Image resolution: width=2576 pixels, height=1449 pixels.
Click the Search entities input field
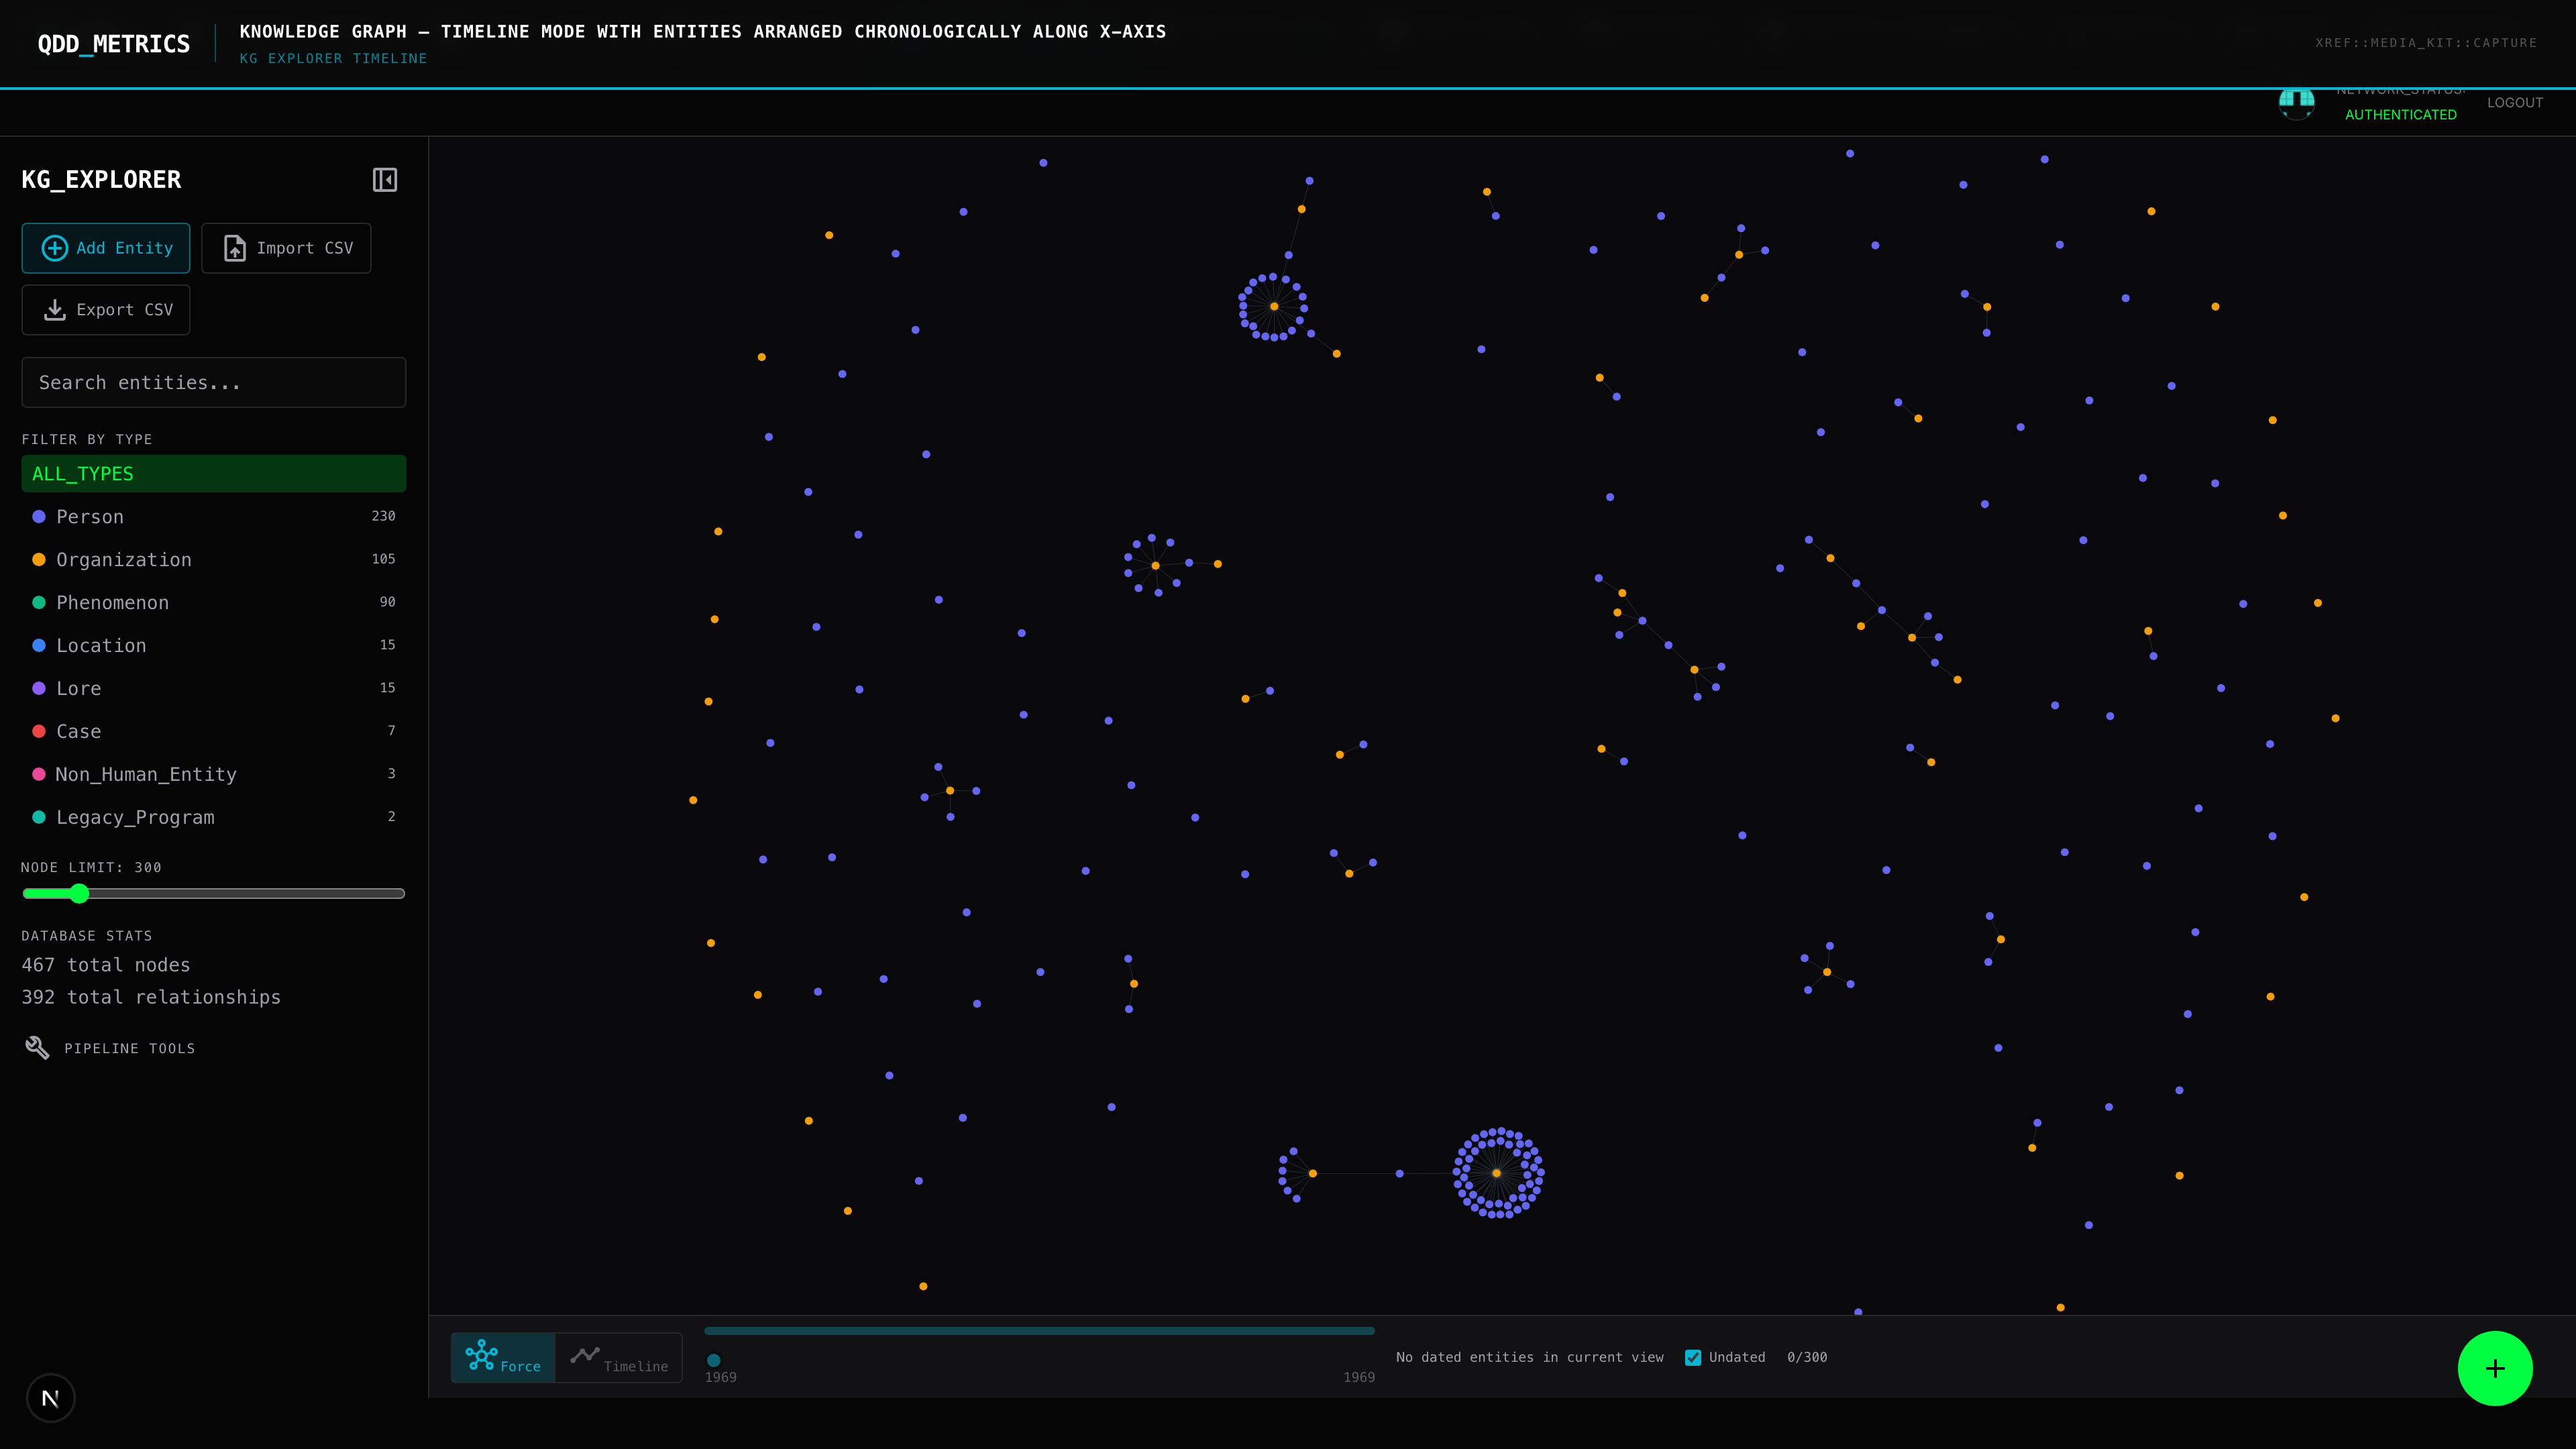click(214, 383)
